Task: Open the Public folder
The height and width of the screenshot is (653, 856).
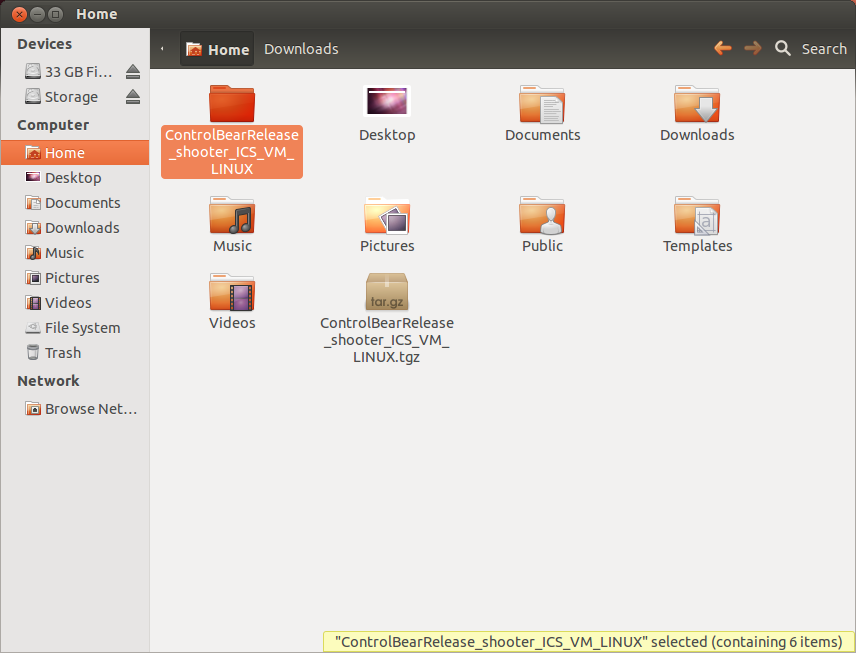Action: (542, 216)
